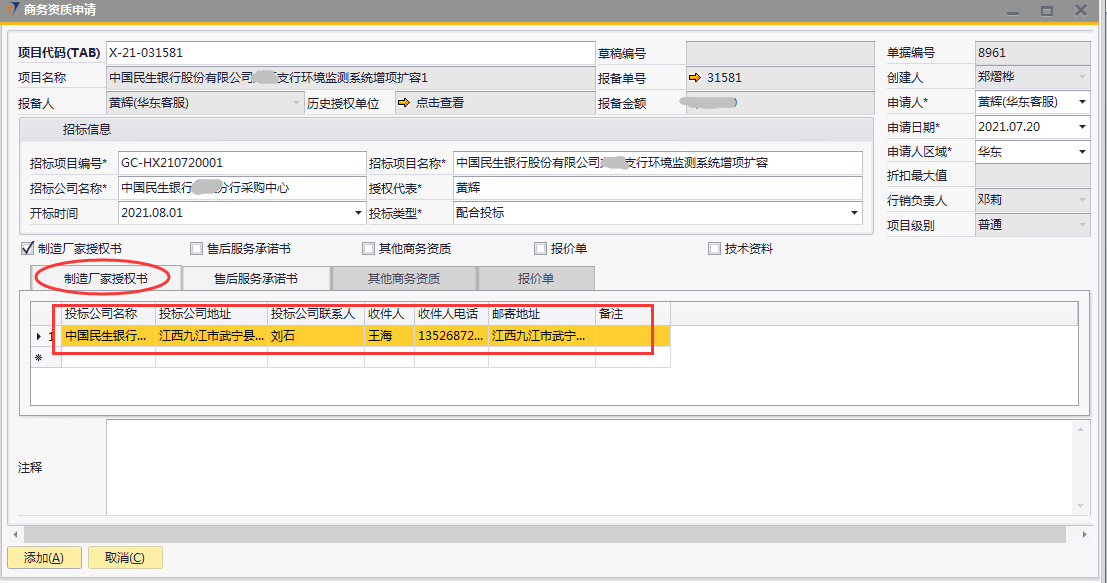Close the 商务资质申请 window
The width and height of the screenshot is (1107, 583).
coord(1081,10)
